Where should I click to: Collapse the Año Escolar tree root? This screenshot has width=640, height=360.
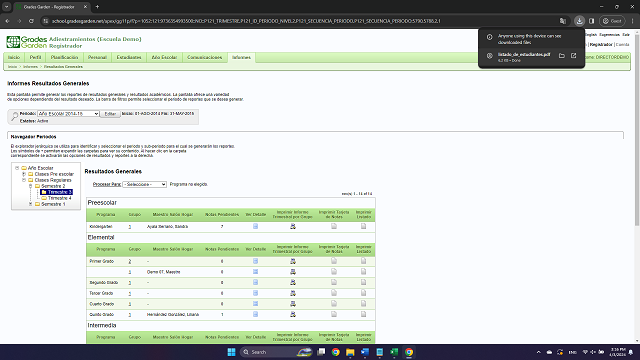point(17,168)
